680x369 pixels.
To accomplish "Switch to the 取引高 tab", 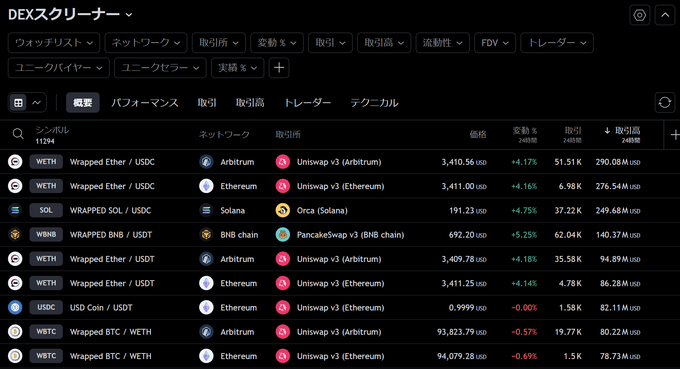I will click(x=250, y=103).
